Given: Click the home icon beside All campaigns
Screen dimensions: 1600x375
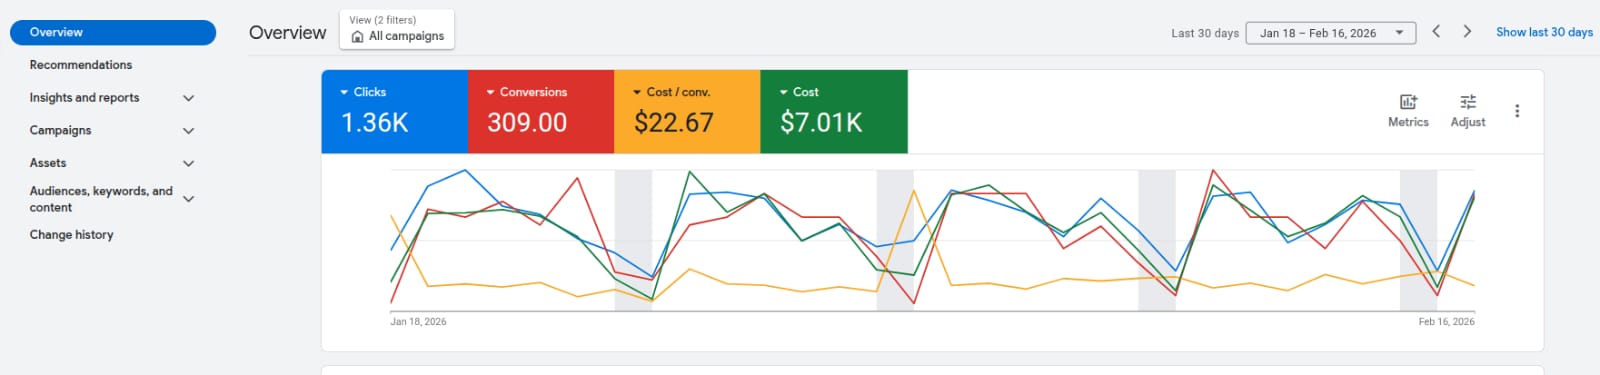Looking at the screenshot, I should [x=357, y=36].
